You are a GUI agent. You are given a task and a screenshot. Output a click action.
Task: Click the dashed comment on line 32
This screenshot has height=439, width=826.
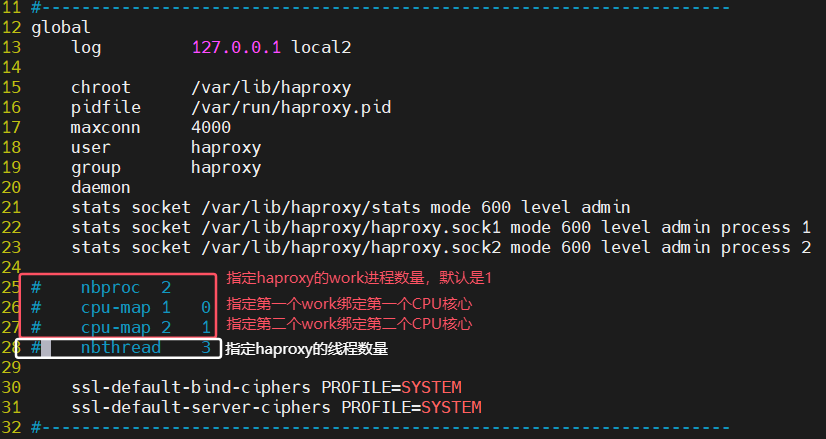coord(381,428)
